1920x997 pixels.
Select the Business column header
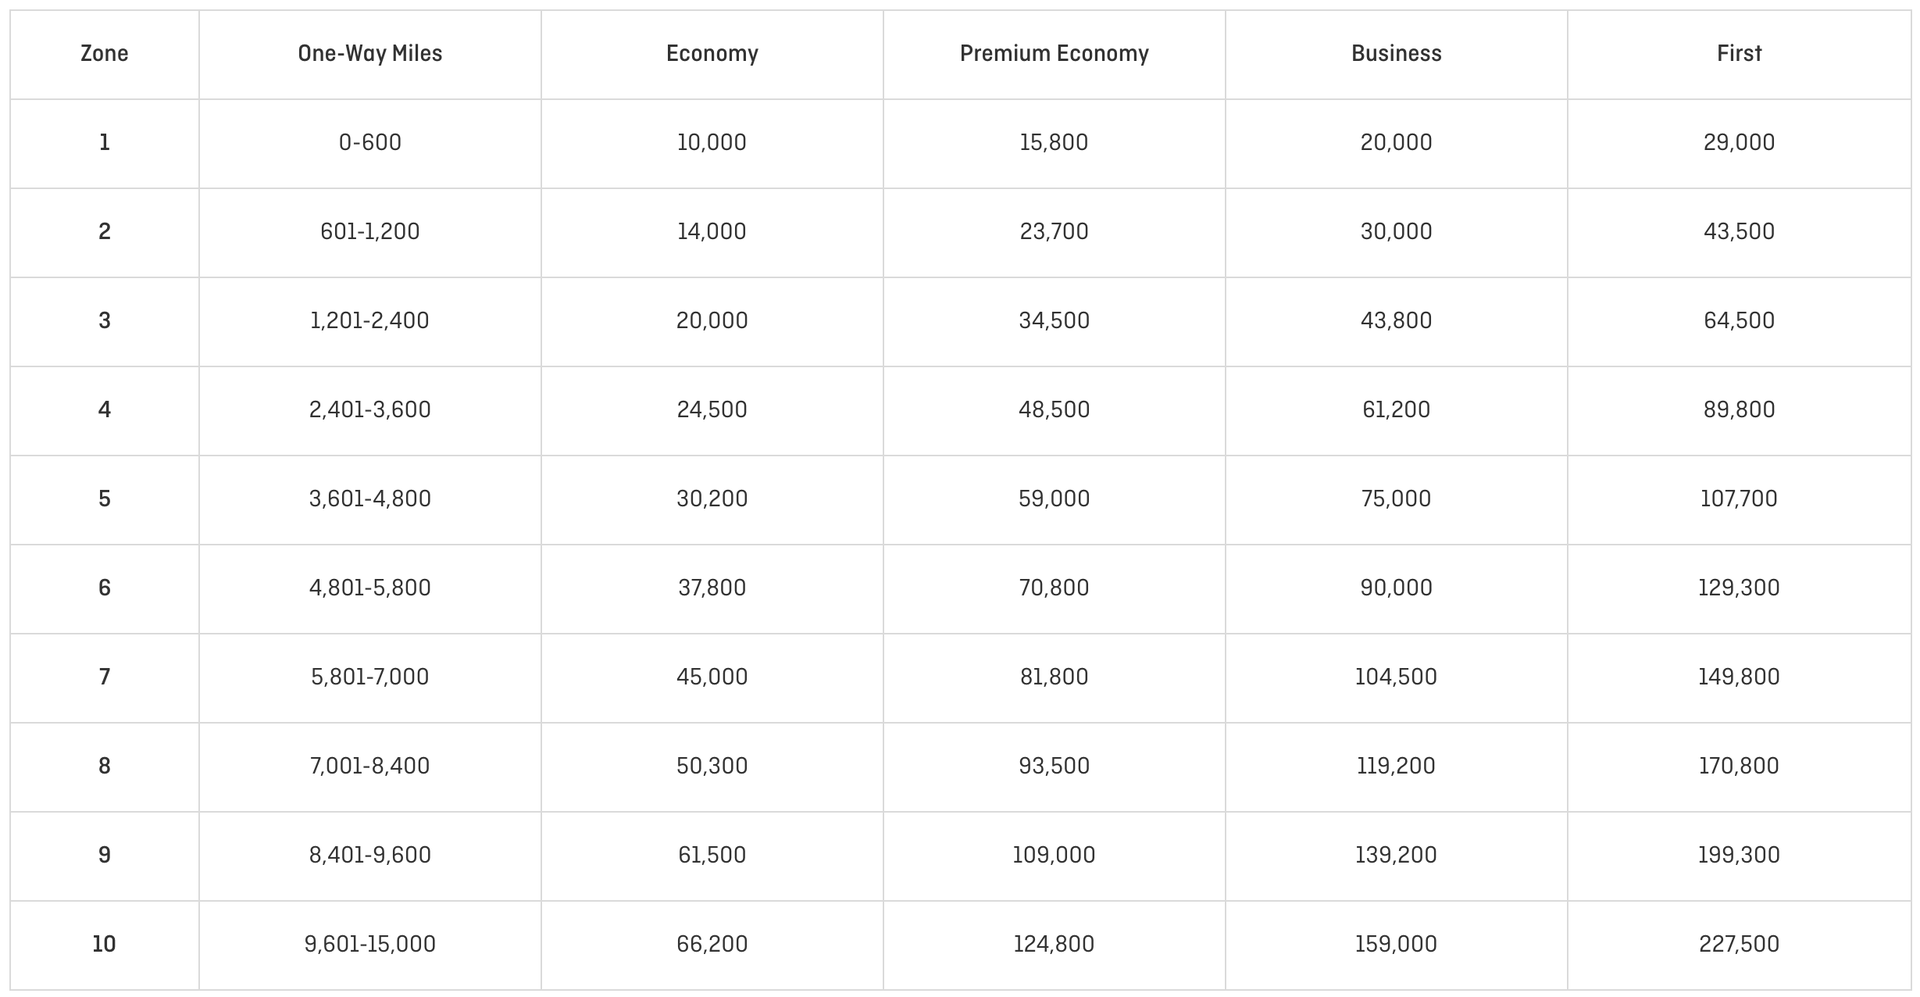1396,54
